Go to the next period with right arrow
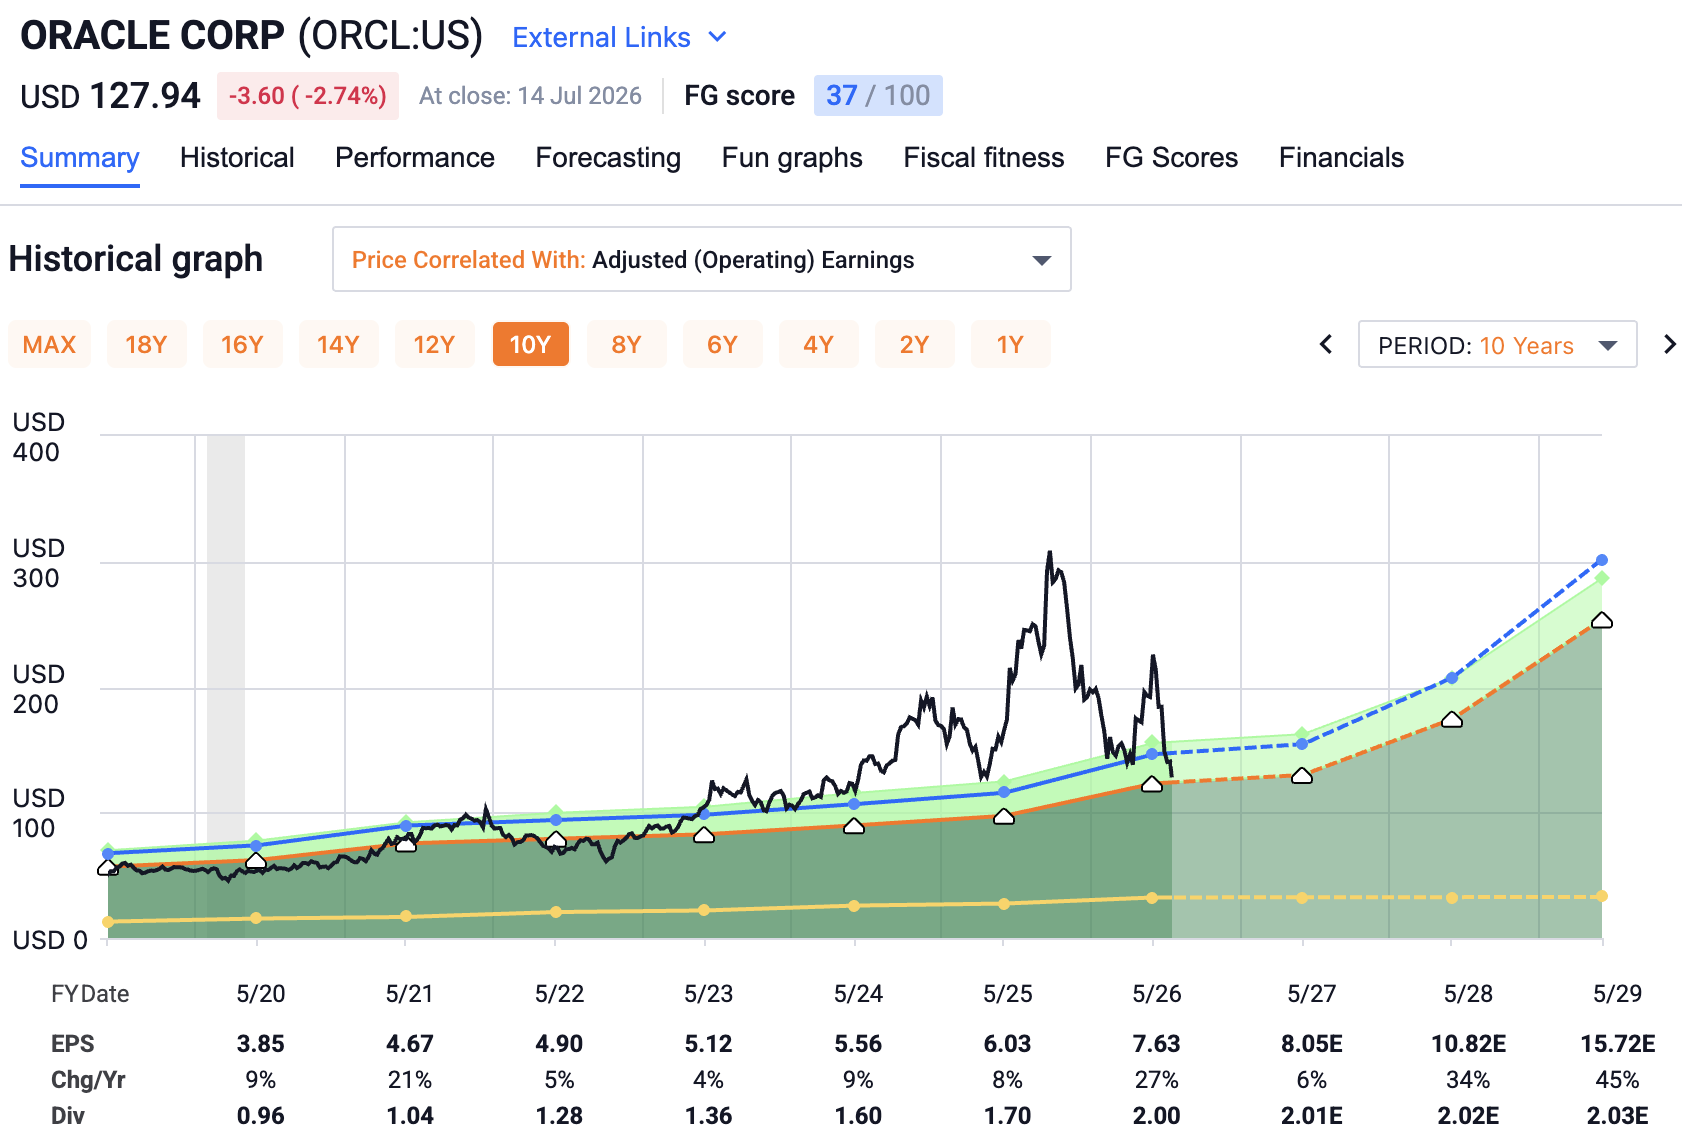 click(1669, 345)
